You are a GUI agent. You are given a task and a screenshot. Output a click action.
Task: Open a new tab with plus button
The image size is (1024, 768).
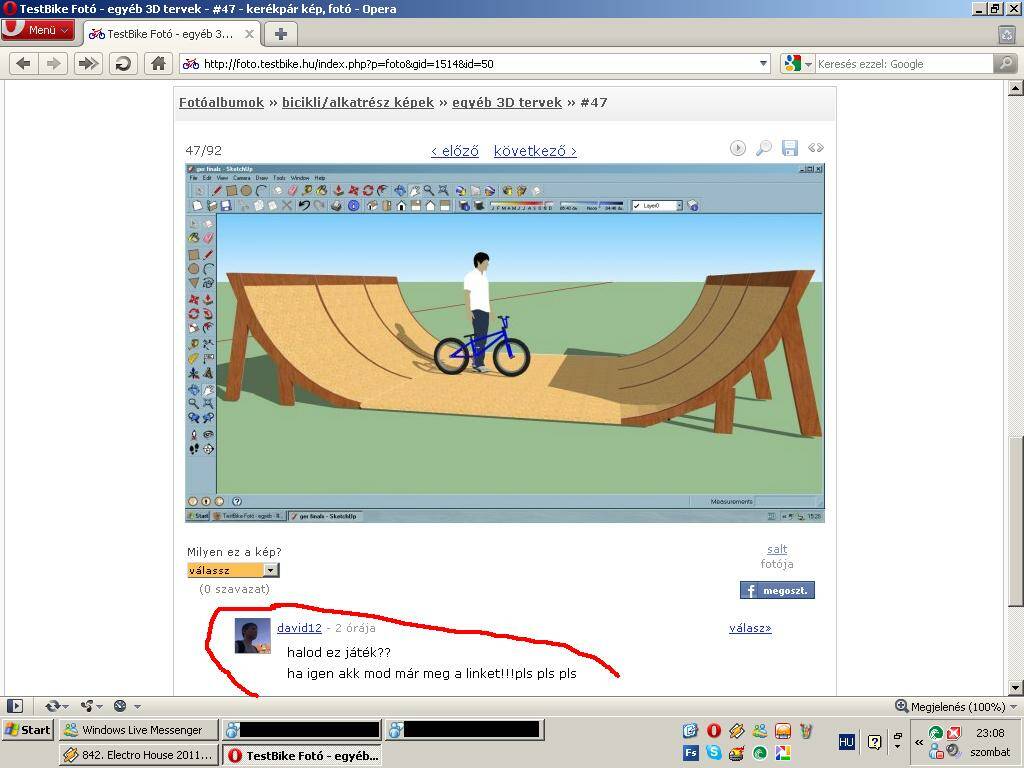(x=281, y=34)
